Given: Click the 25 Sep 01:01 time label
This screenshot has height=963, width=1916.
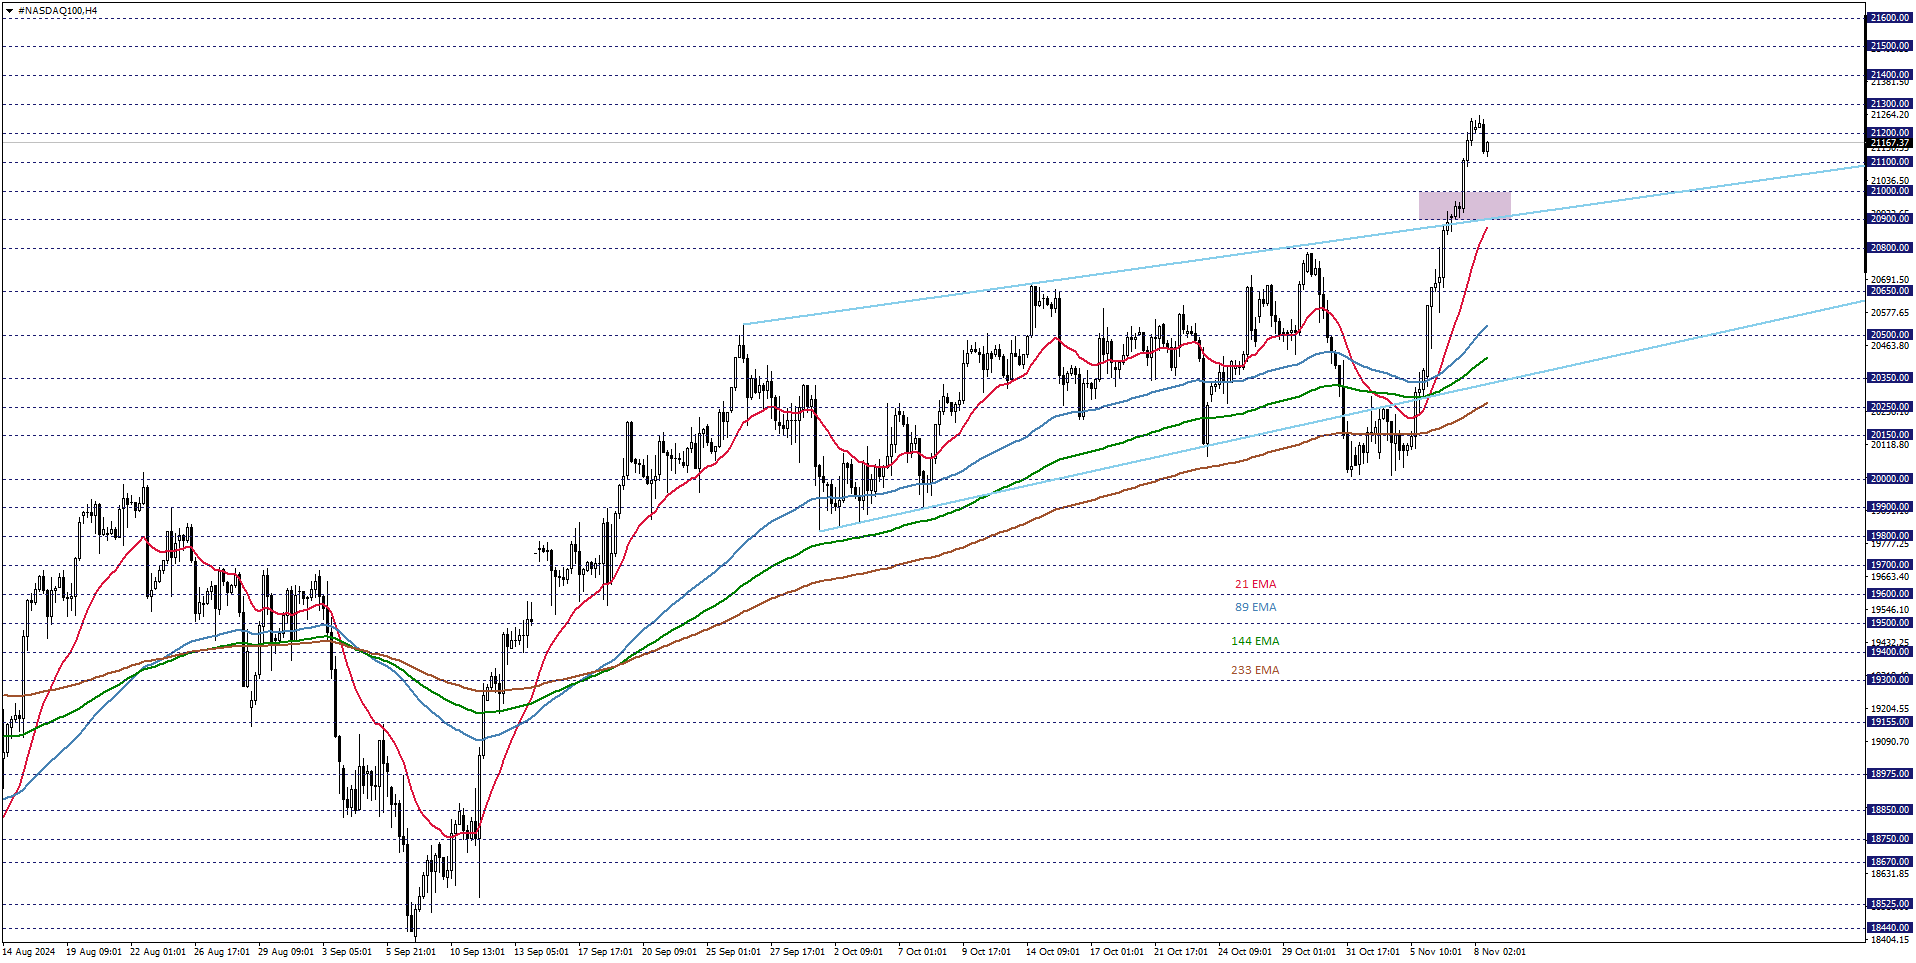Looking at the screenshot, I should click(733, 952).
